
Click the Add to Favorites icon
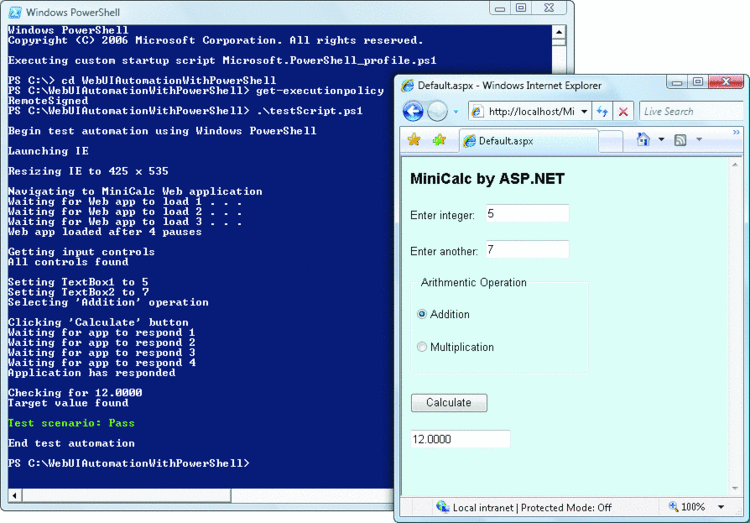(x=439, y=140)
